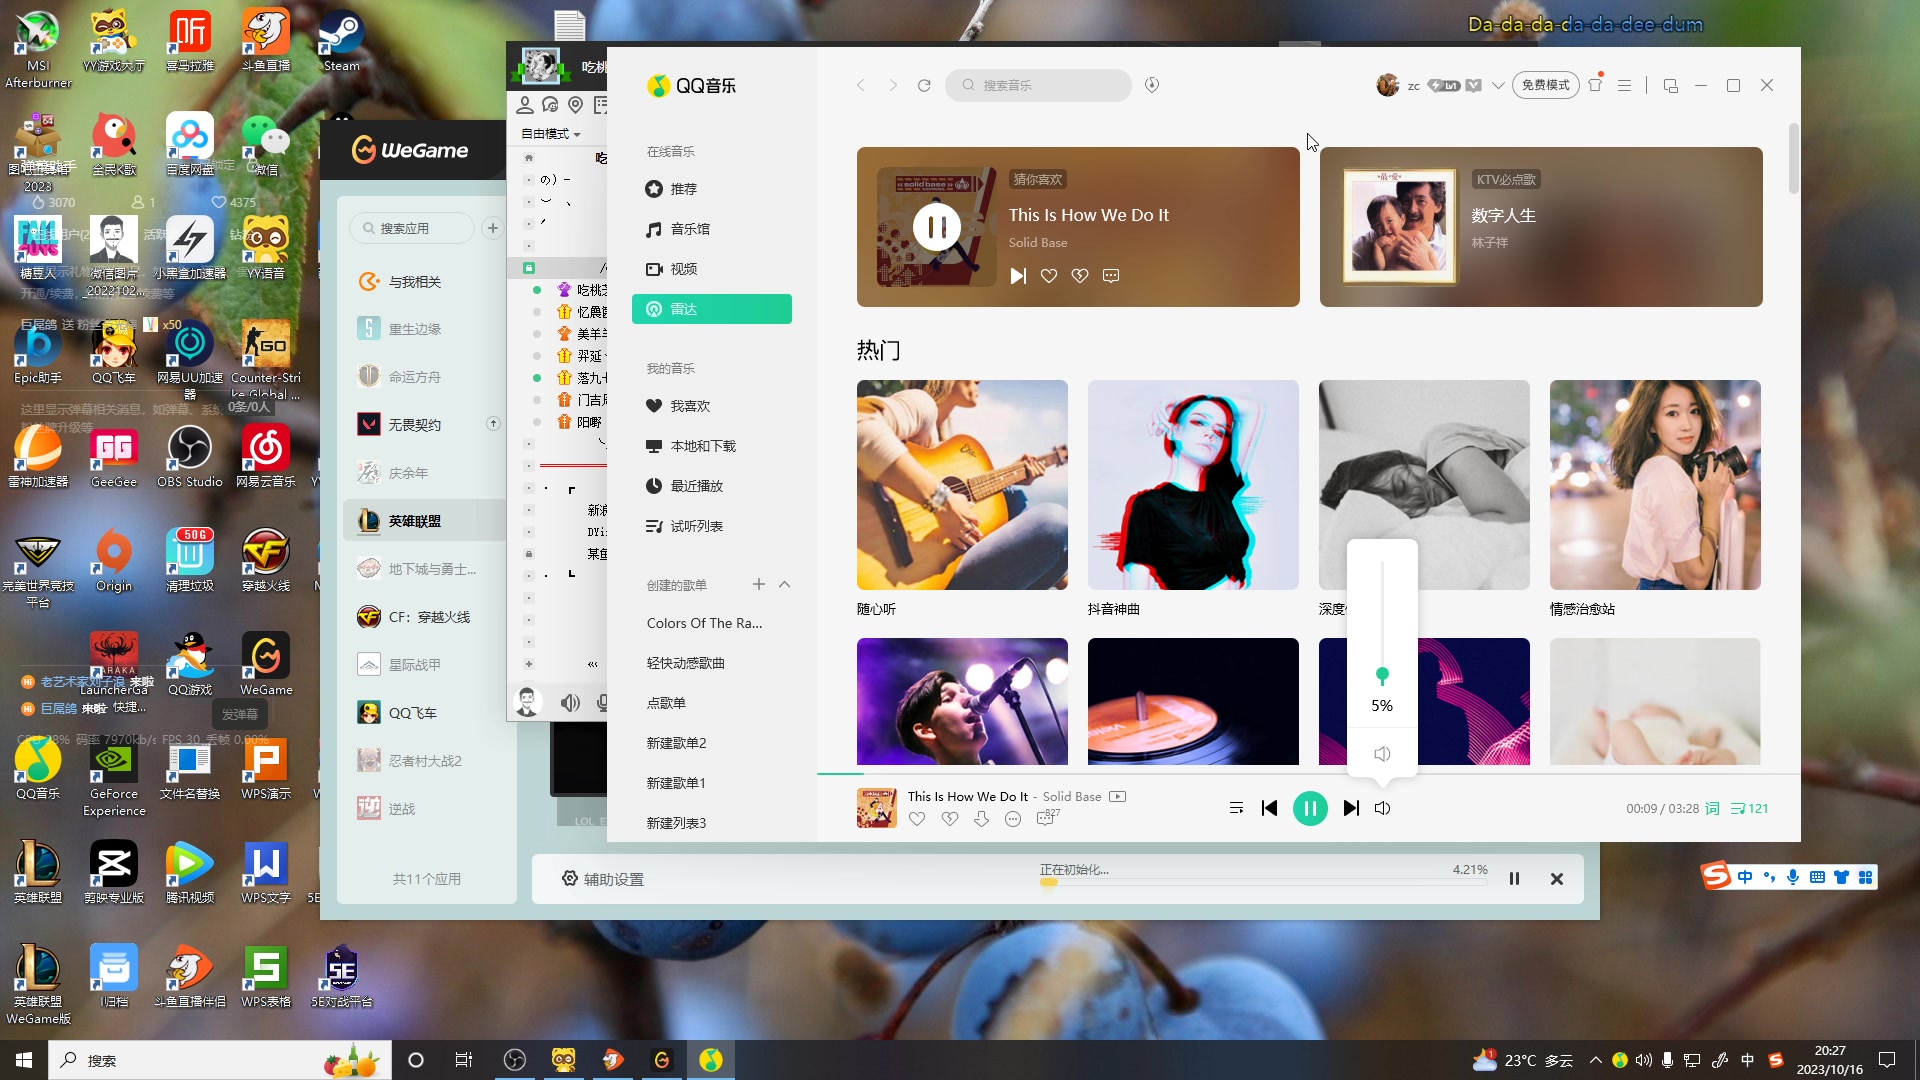The width and height of the screenshot is (1920, 1080).
Task: Open 试听列表 in sidebar
Action: point(711,526)
